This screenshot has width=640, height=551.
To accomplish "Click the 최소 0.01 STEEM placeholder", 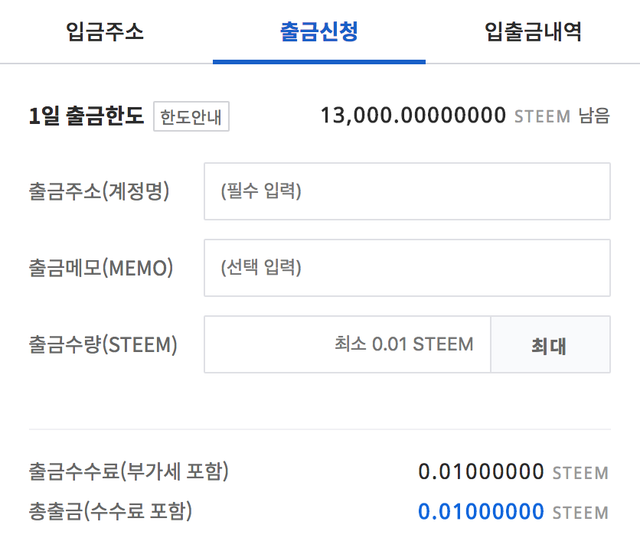I will [x=404, y=344].
